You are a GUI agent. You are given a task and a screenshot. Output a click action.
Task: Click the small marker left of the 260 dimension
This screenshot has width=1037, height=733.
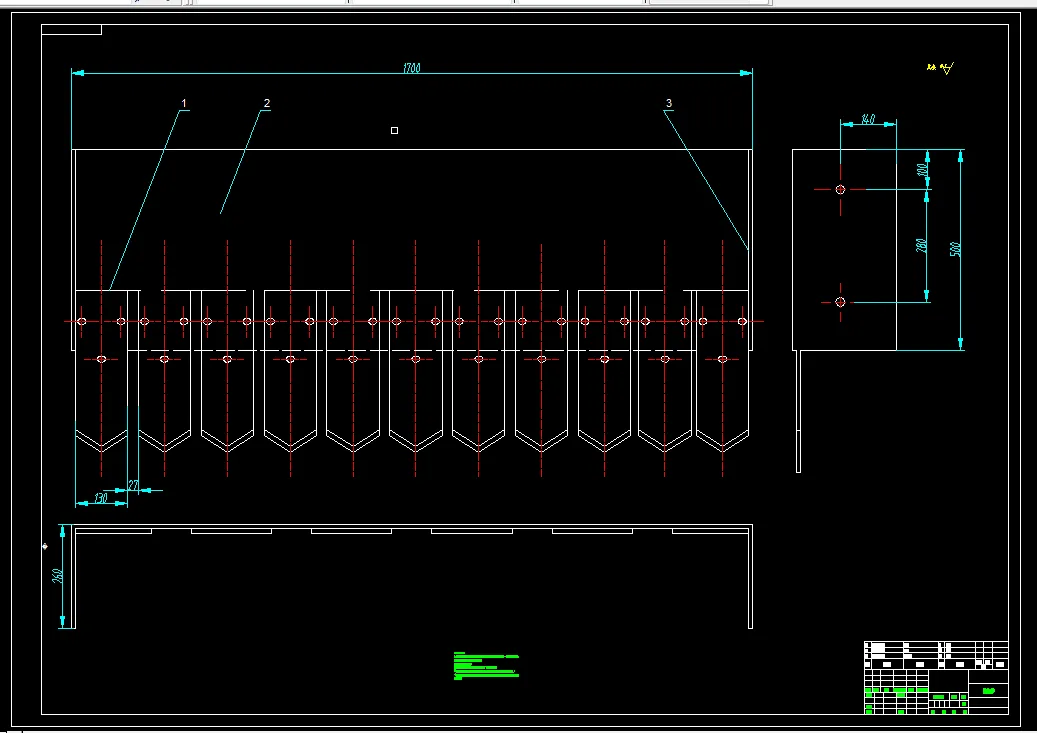click(x=45, y=546)
